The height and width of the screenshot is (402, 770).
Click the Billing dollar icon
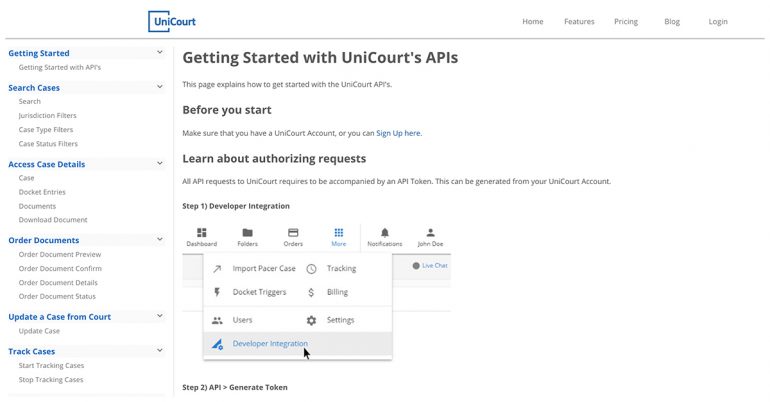click(x=311, y=293)
